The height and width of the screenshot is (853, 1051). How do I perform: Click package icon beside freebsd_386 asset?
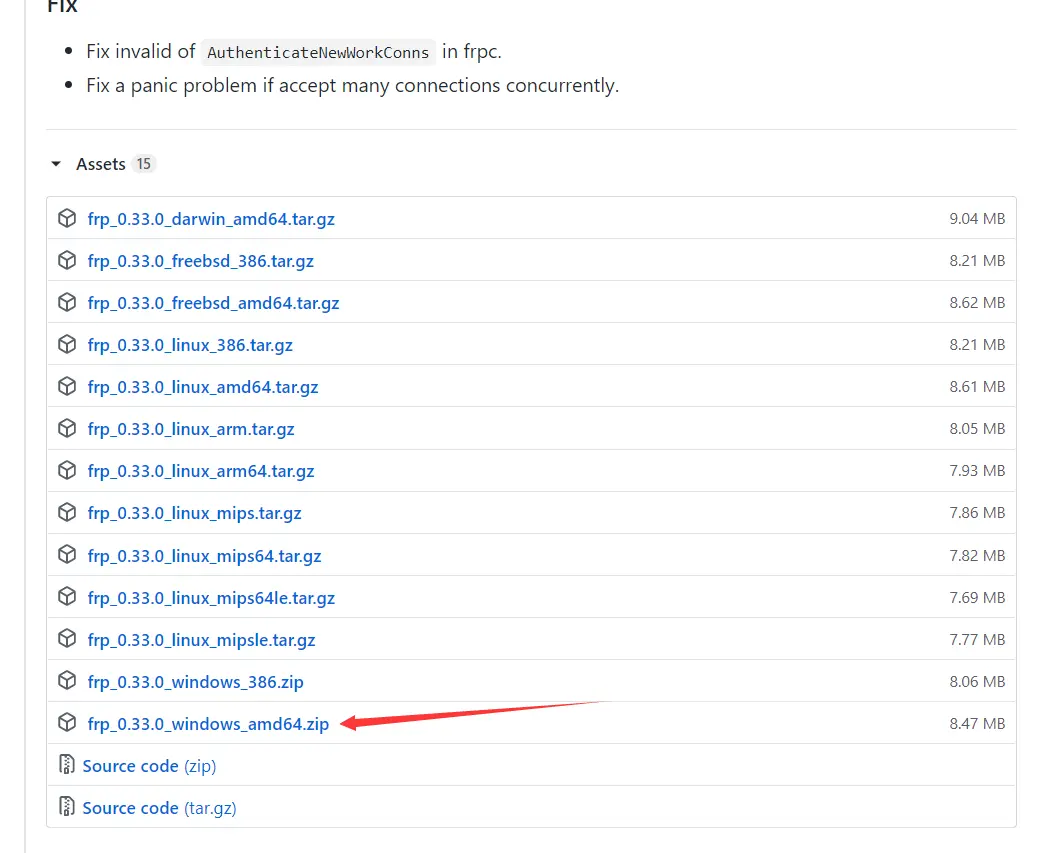pyautogui.click(x=67, y=260)
